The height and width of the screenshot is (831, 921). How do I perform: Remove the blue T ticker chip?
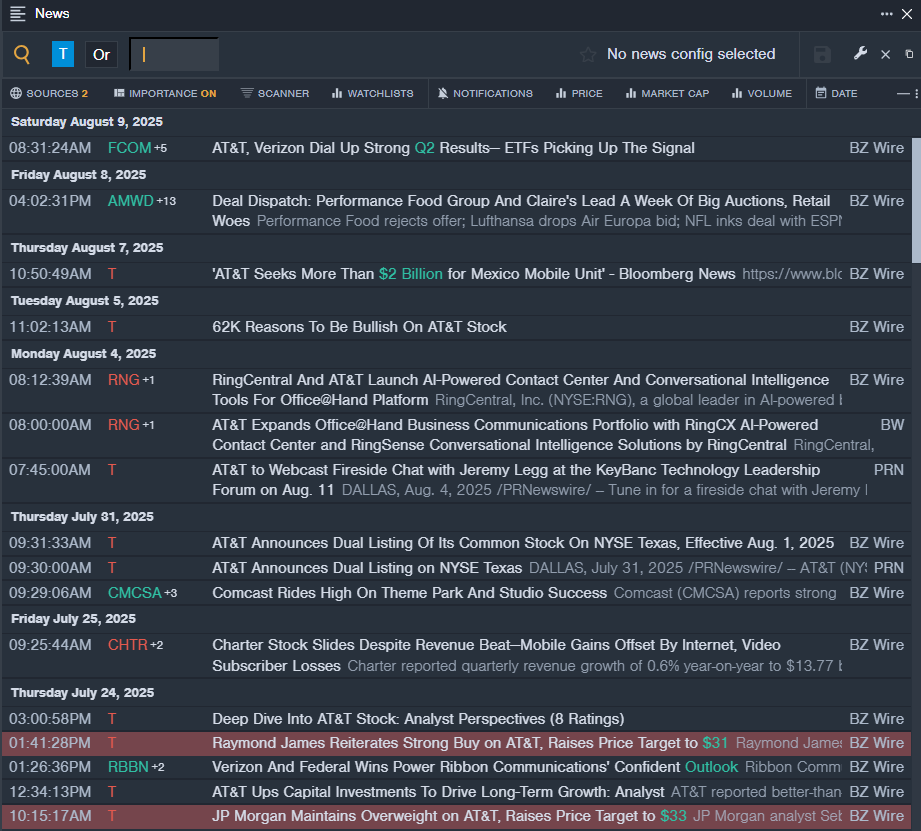coord(63,54)
